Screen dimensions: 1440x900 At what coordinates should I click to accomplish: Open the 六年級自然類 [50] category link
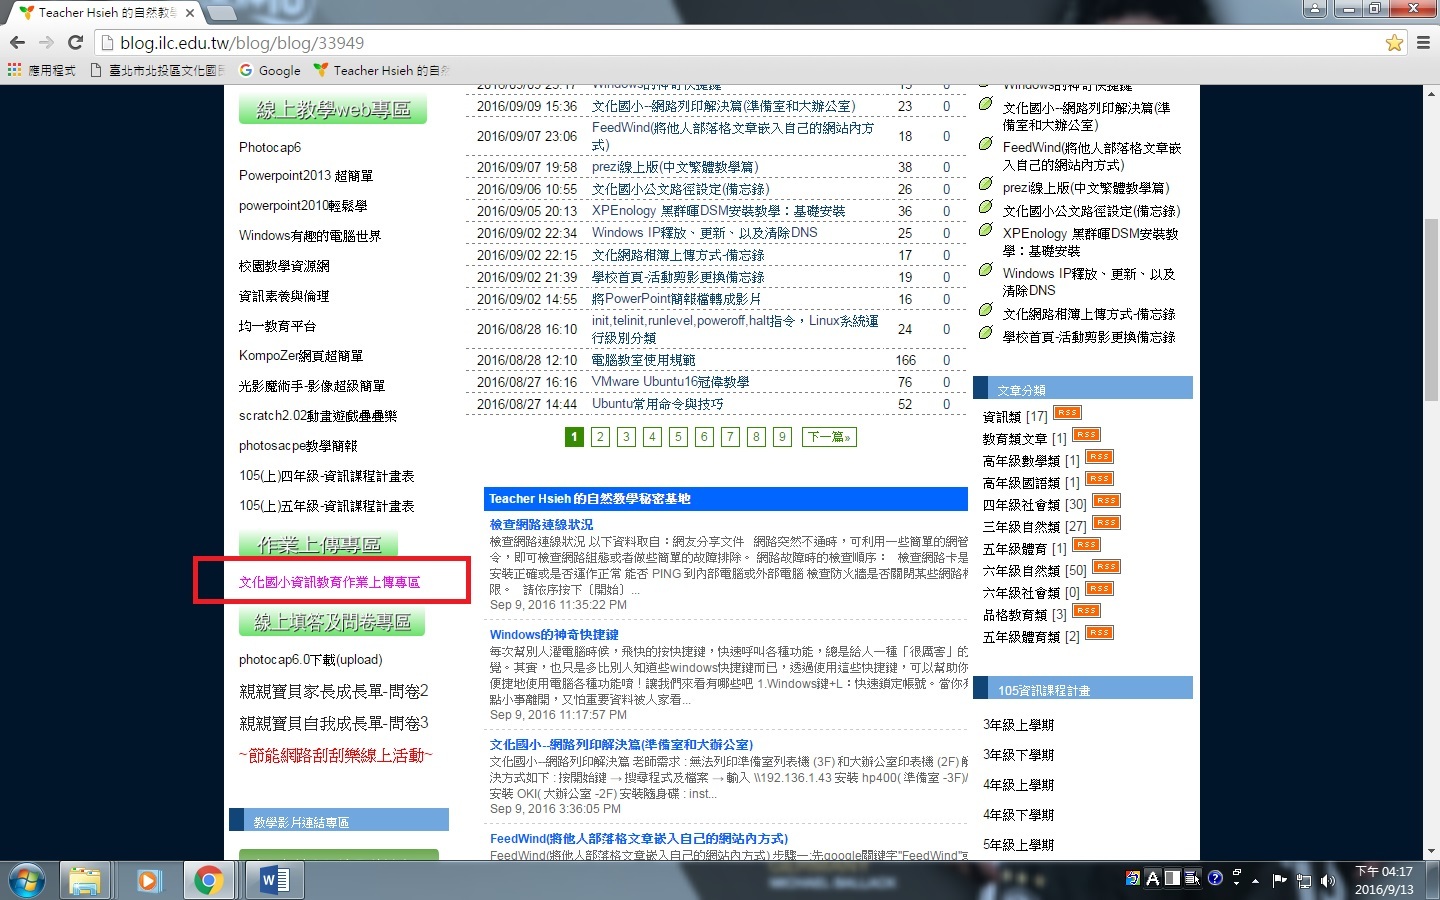(1034, 570)
